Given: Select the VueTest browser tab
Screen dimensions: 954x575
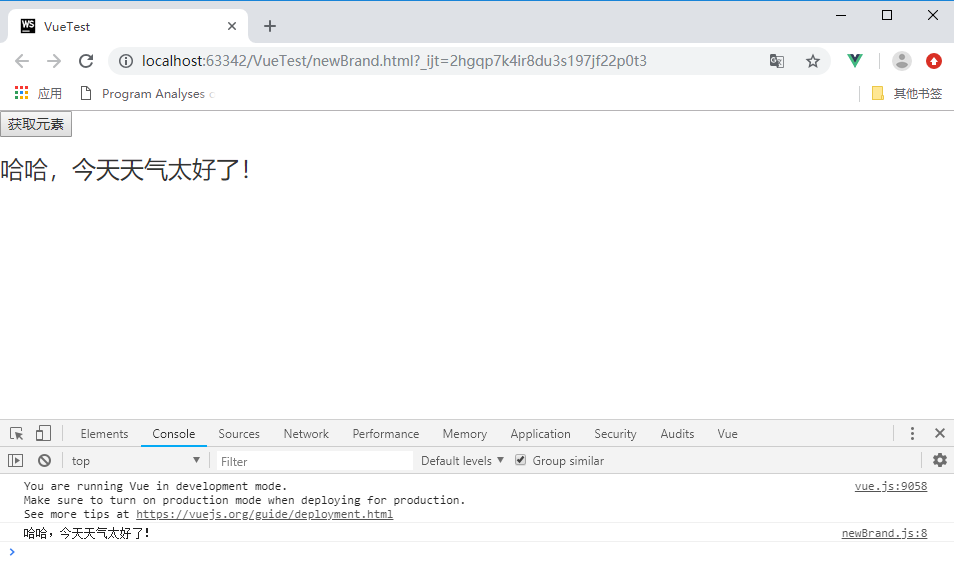Looking at the screenshot, I should coord(128,26).
